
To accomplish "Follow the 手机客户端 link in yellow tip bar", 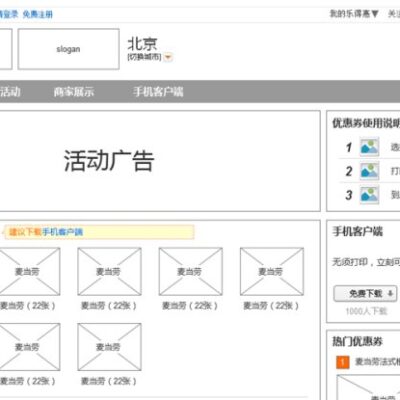I will point(62,232).
